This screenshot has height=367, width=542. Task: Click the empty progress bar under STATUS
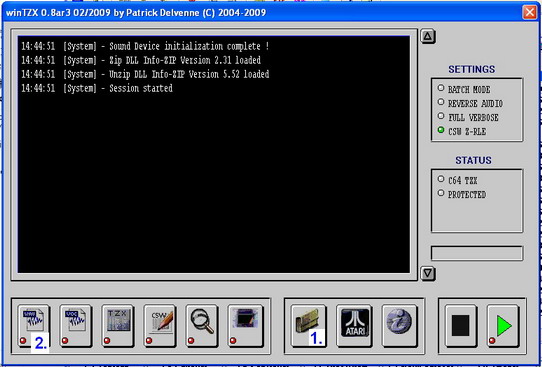[477, 253]
